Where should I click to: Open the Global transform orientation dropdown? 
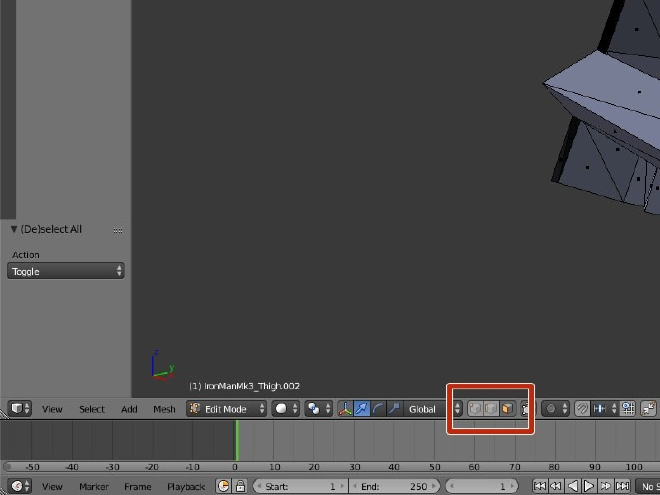[x=433, y=409]
